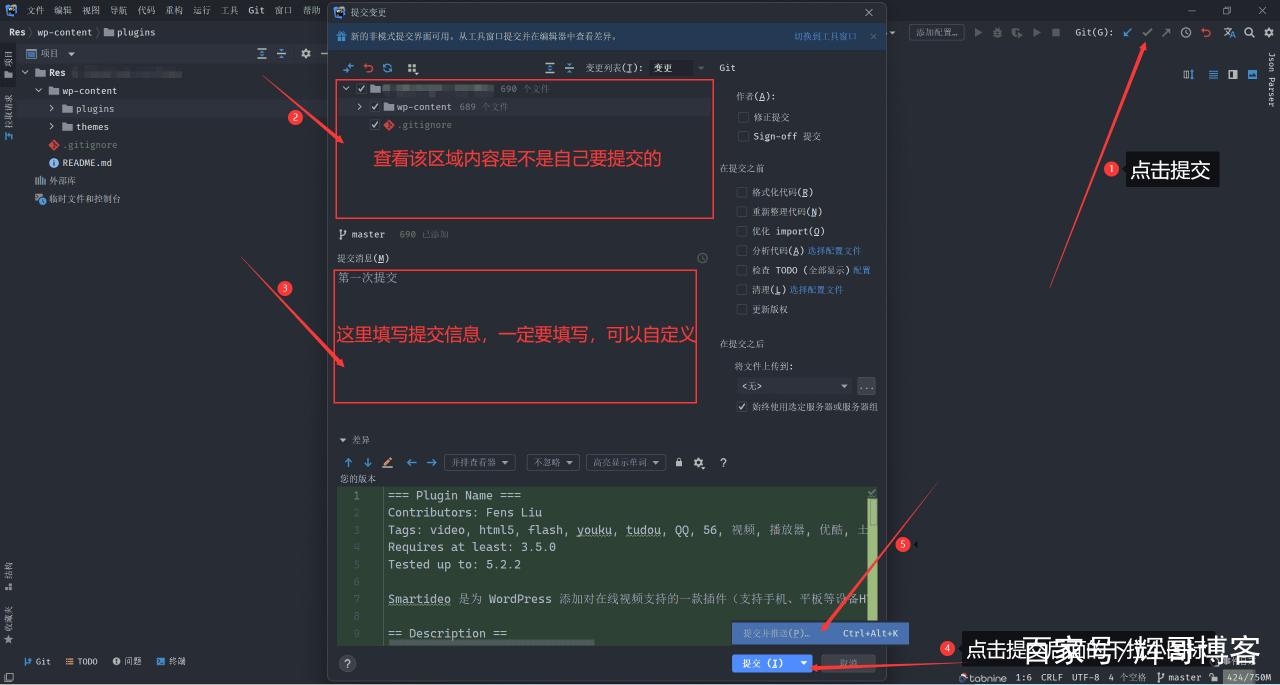The image size is (1280, 685).
Task: Open commit message history clock icon
Action: coord(702,258)
